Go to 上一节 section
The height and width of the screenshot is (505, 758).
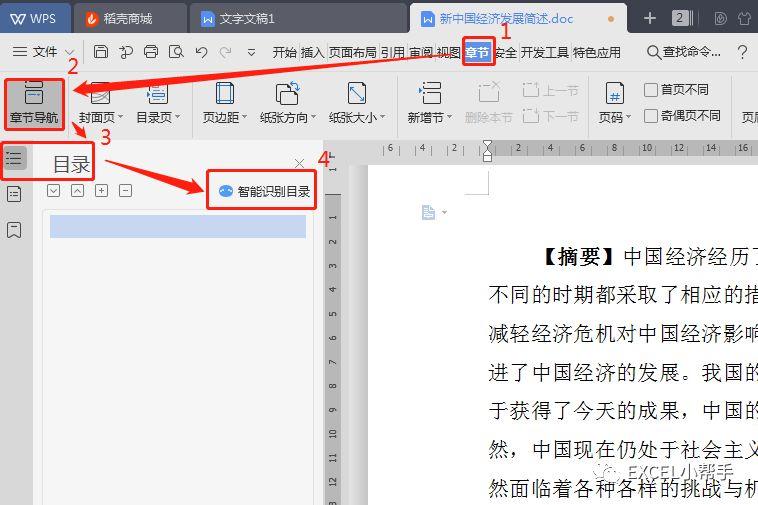[550, 90]
